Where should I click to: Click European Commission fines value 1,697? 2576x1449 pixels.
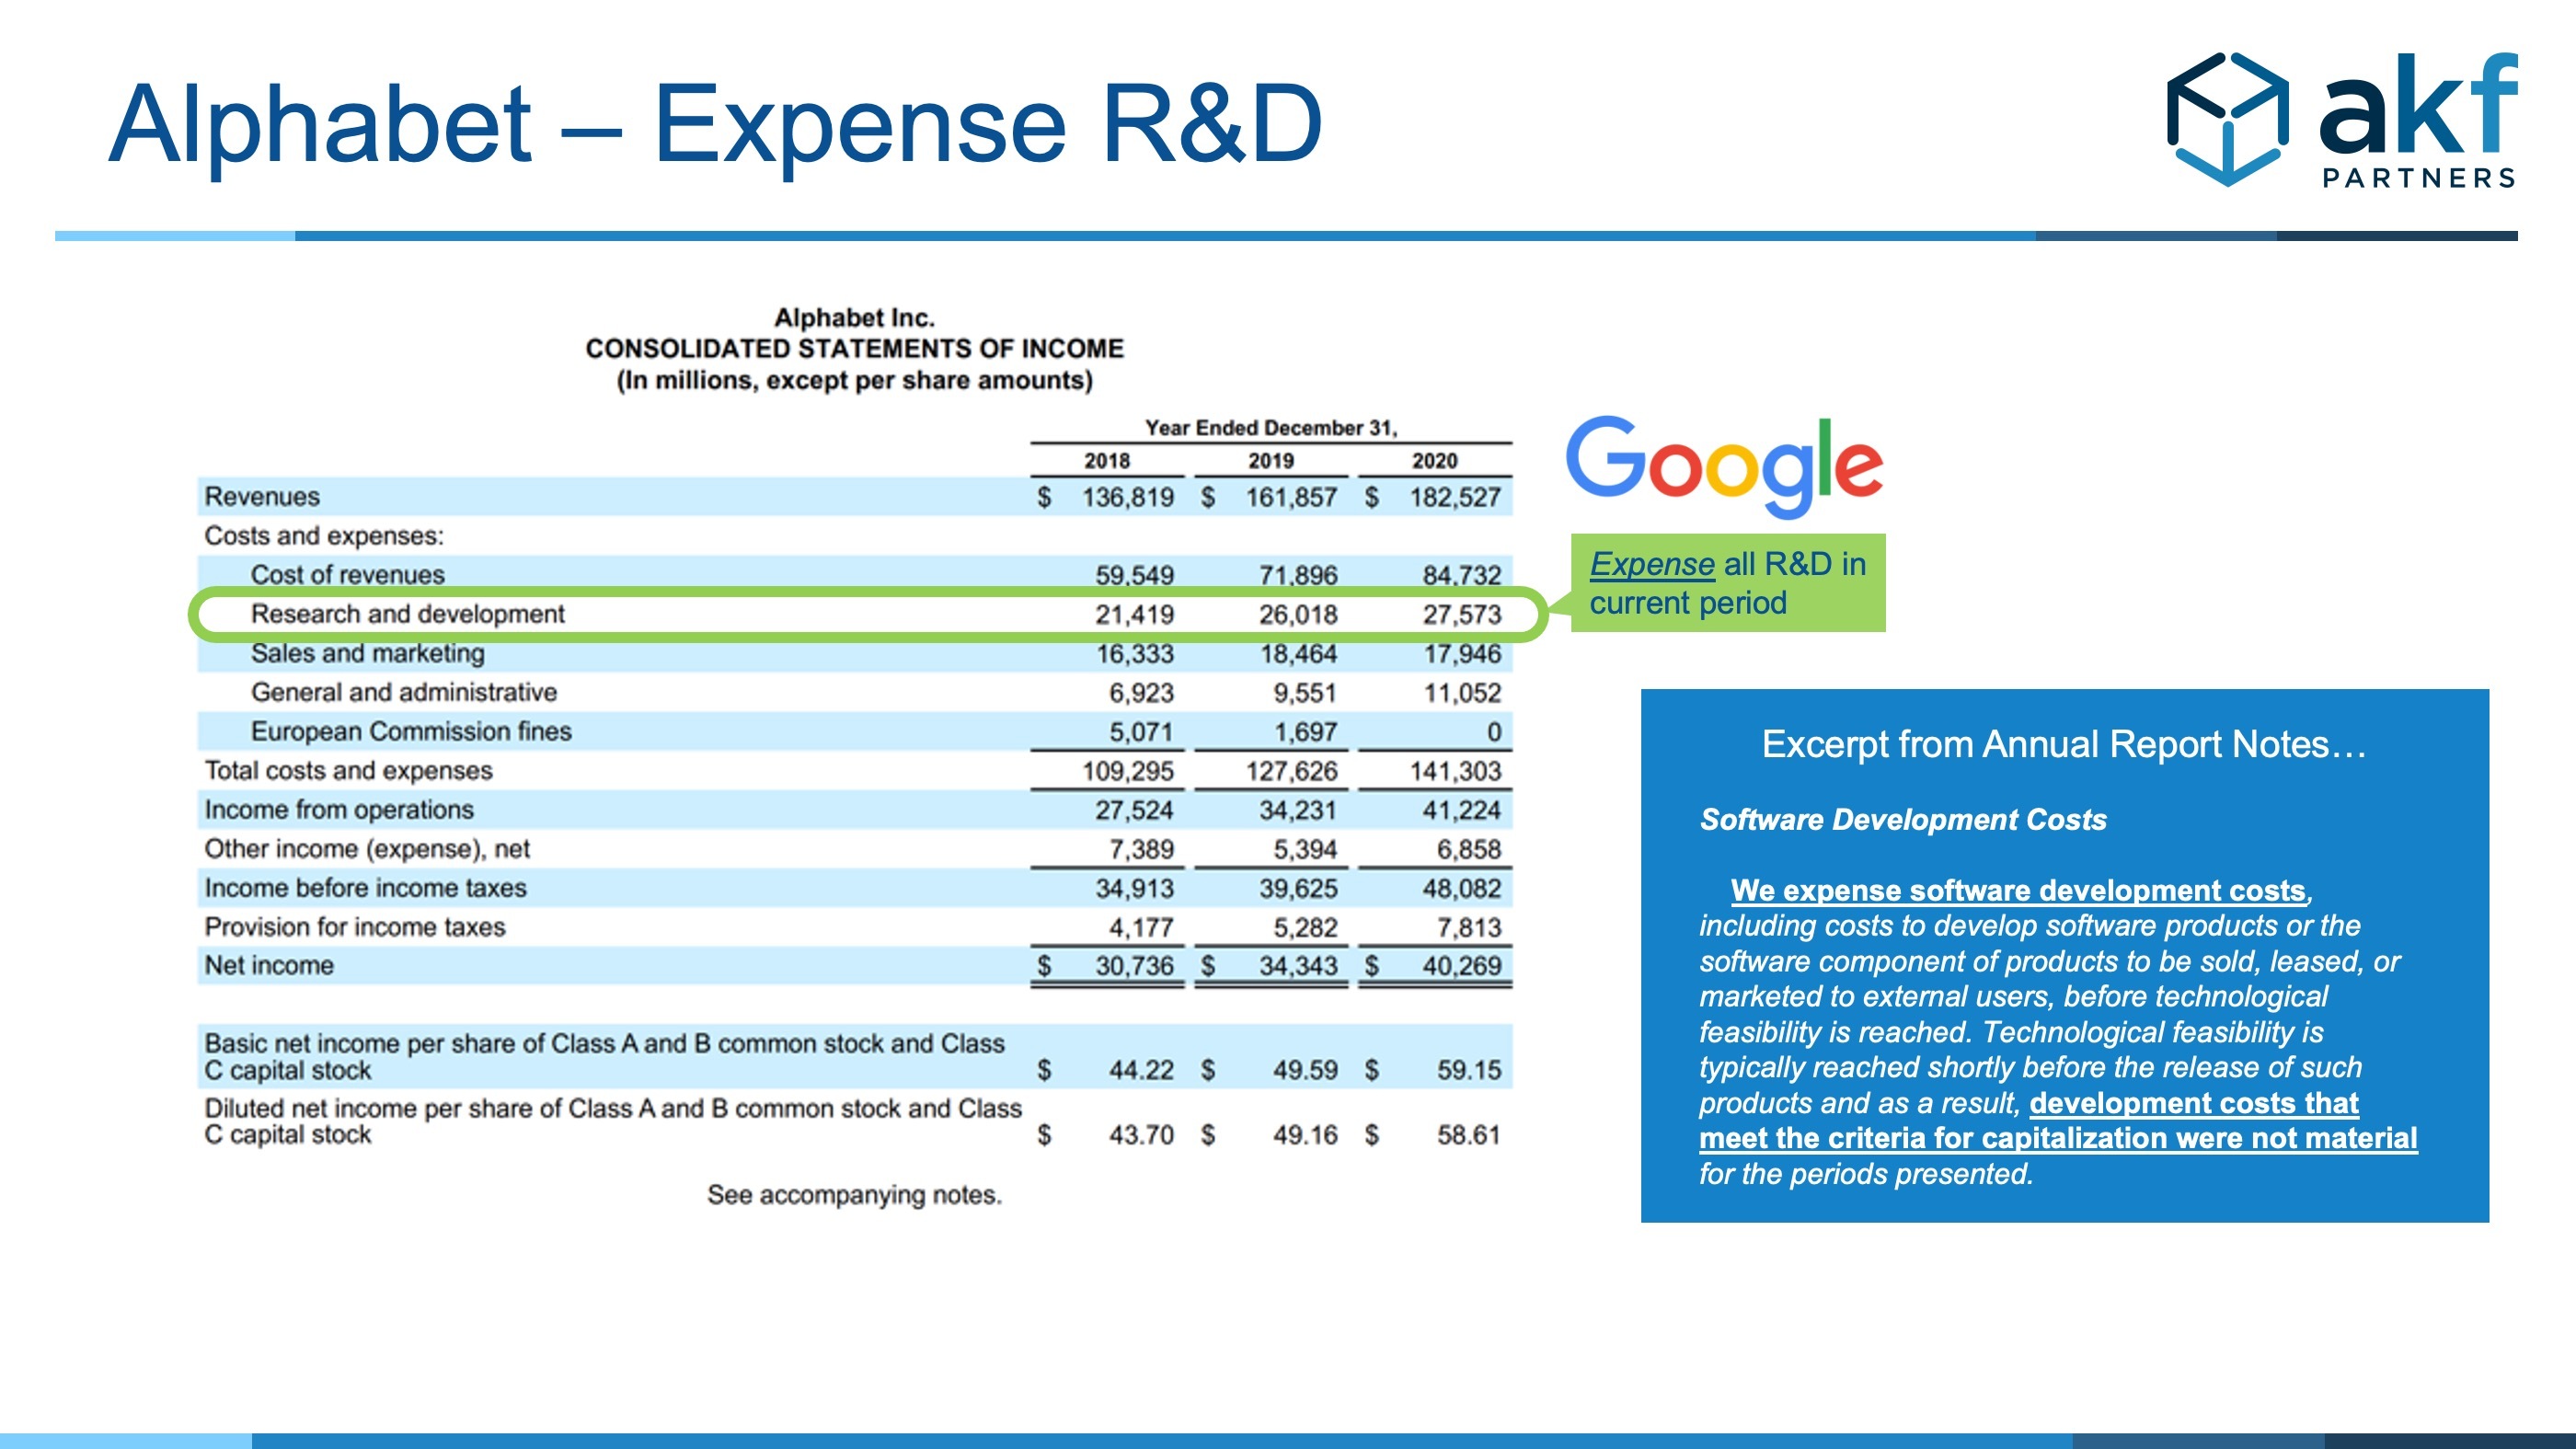point(1305,732)
